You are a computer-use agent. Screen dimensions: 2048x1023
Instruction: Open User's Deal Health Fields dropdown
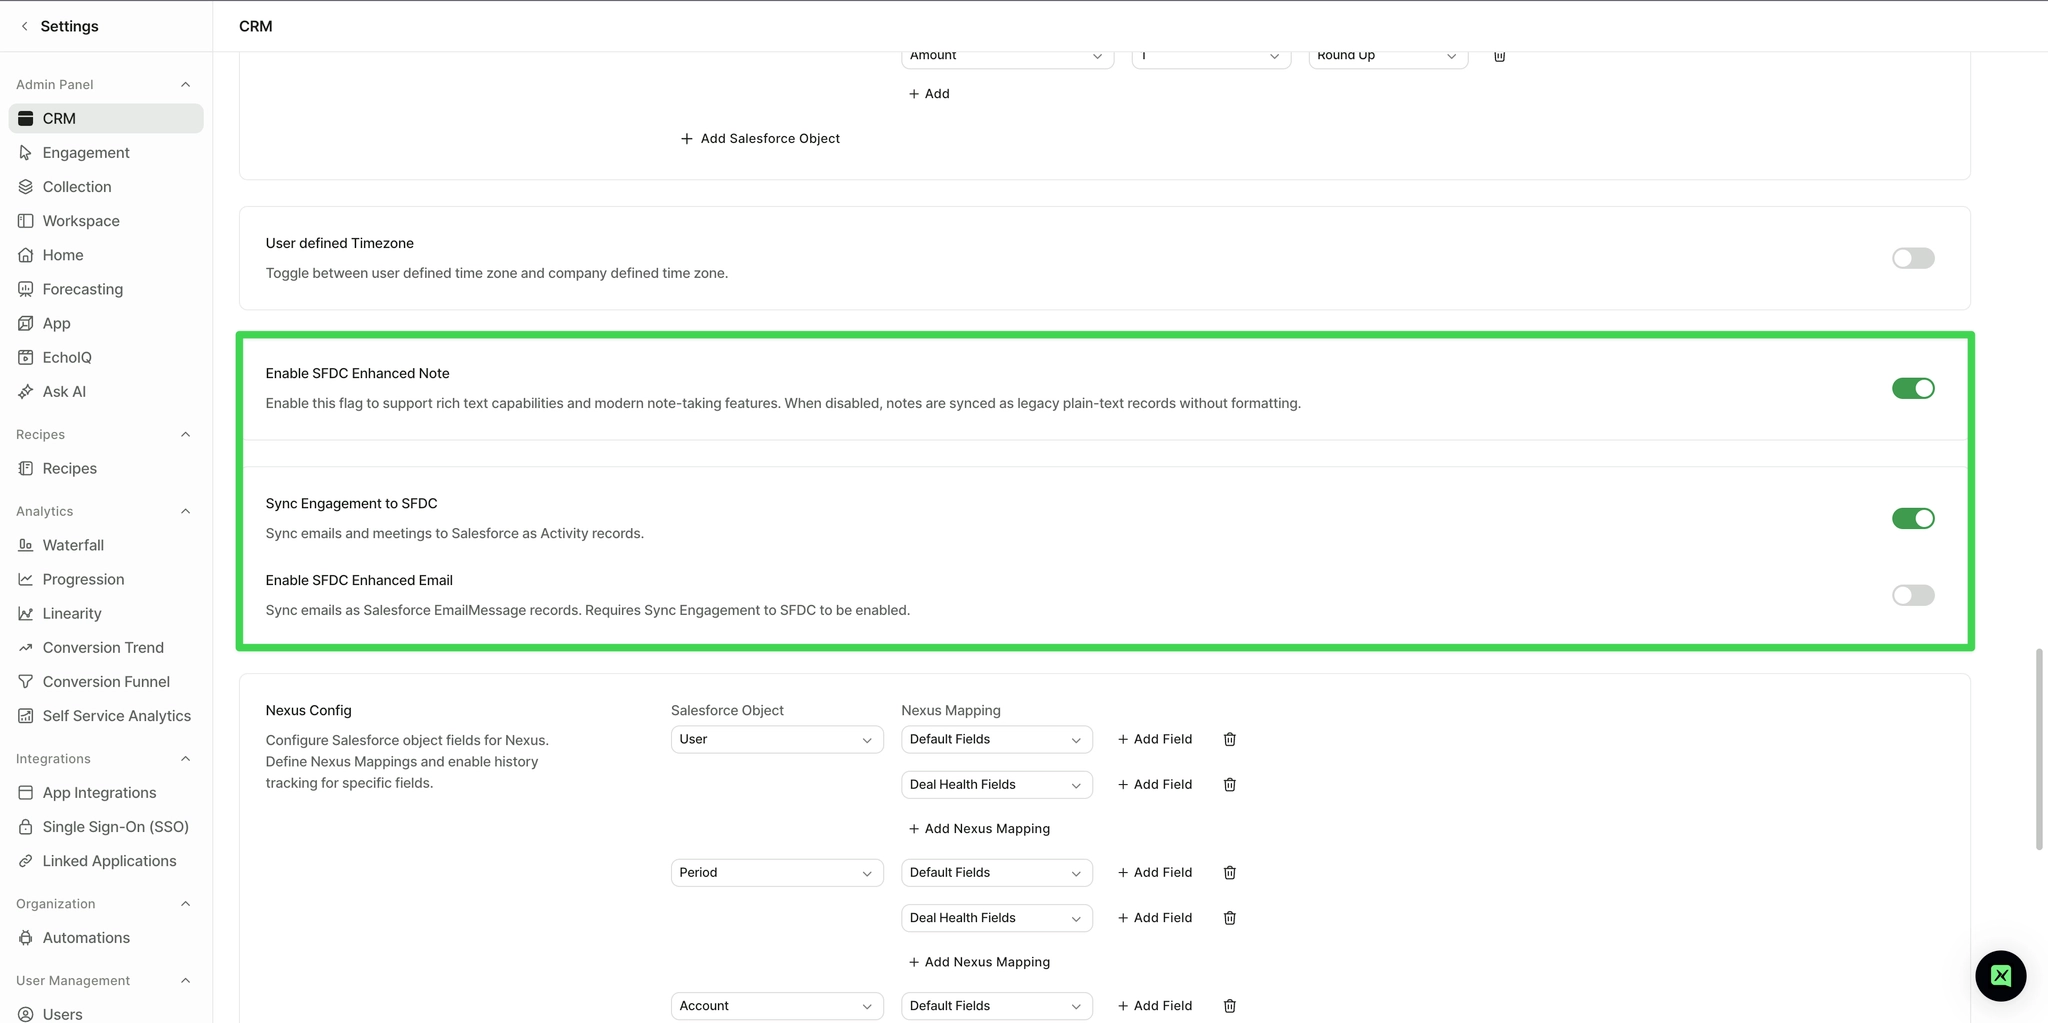point(996,784)
